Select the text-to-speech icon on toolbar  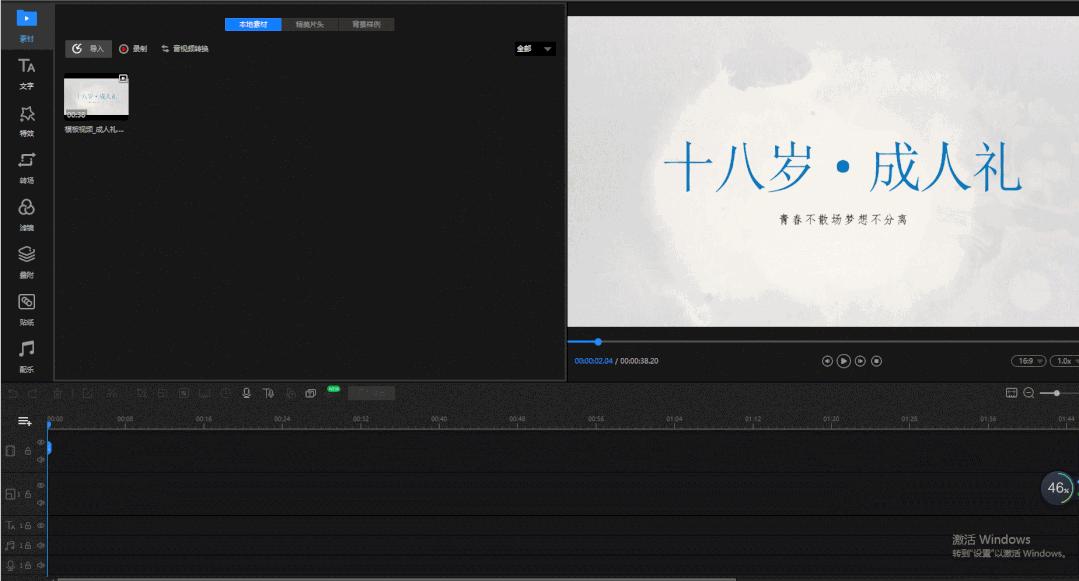tap(268, 393)
